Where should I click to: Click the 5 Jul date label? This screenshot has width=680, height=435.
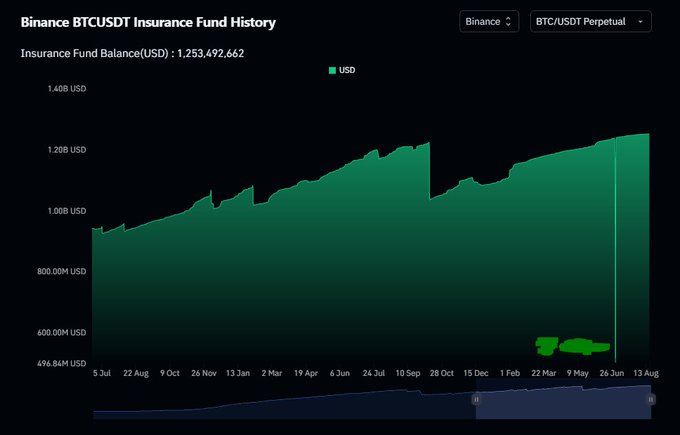102,373
